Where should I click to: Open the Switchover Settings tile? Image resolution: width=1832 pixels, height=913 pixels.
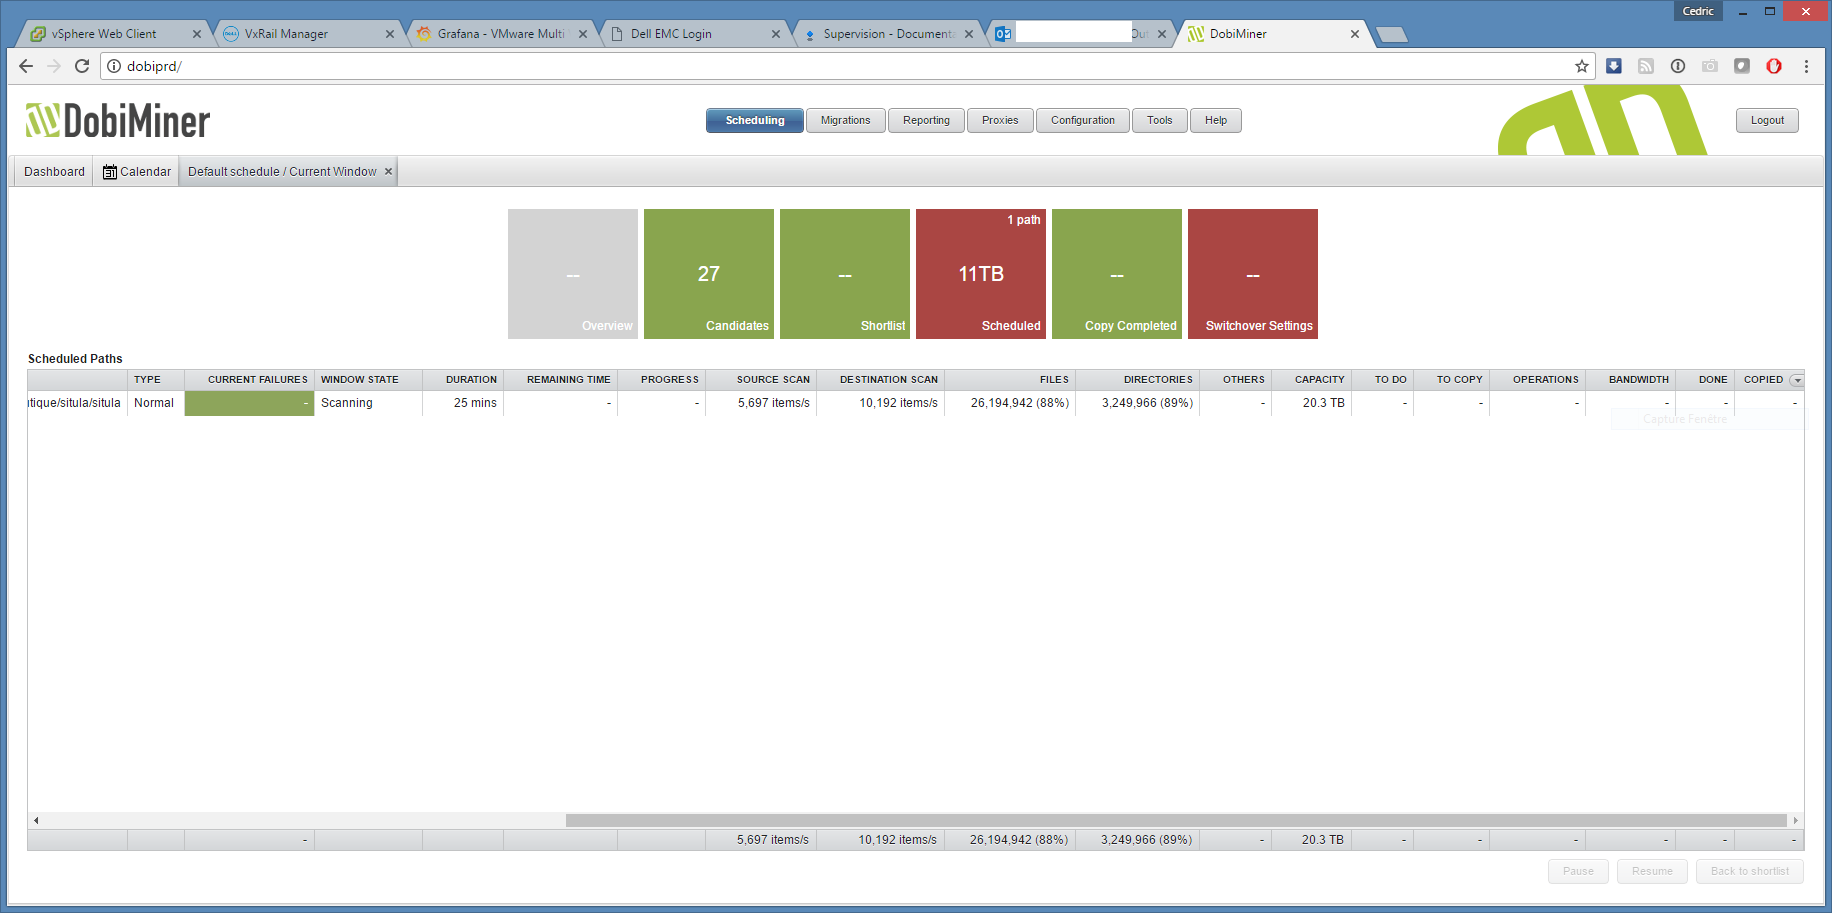point(1253,274)
